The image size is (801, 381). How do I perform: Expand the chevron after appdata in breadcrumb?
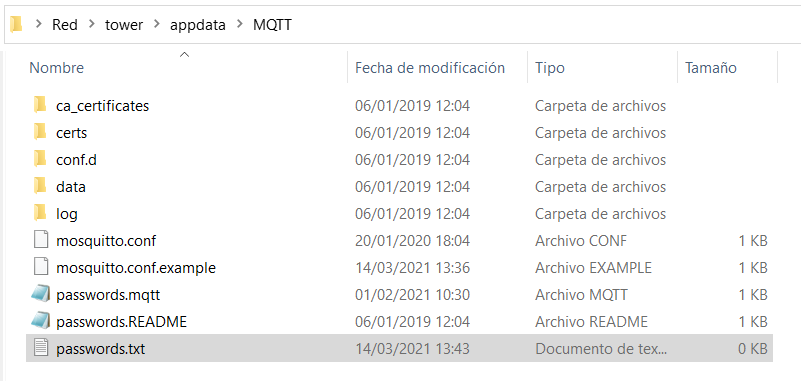coord(240,25)
